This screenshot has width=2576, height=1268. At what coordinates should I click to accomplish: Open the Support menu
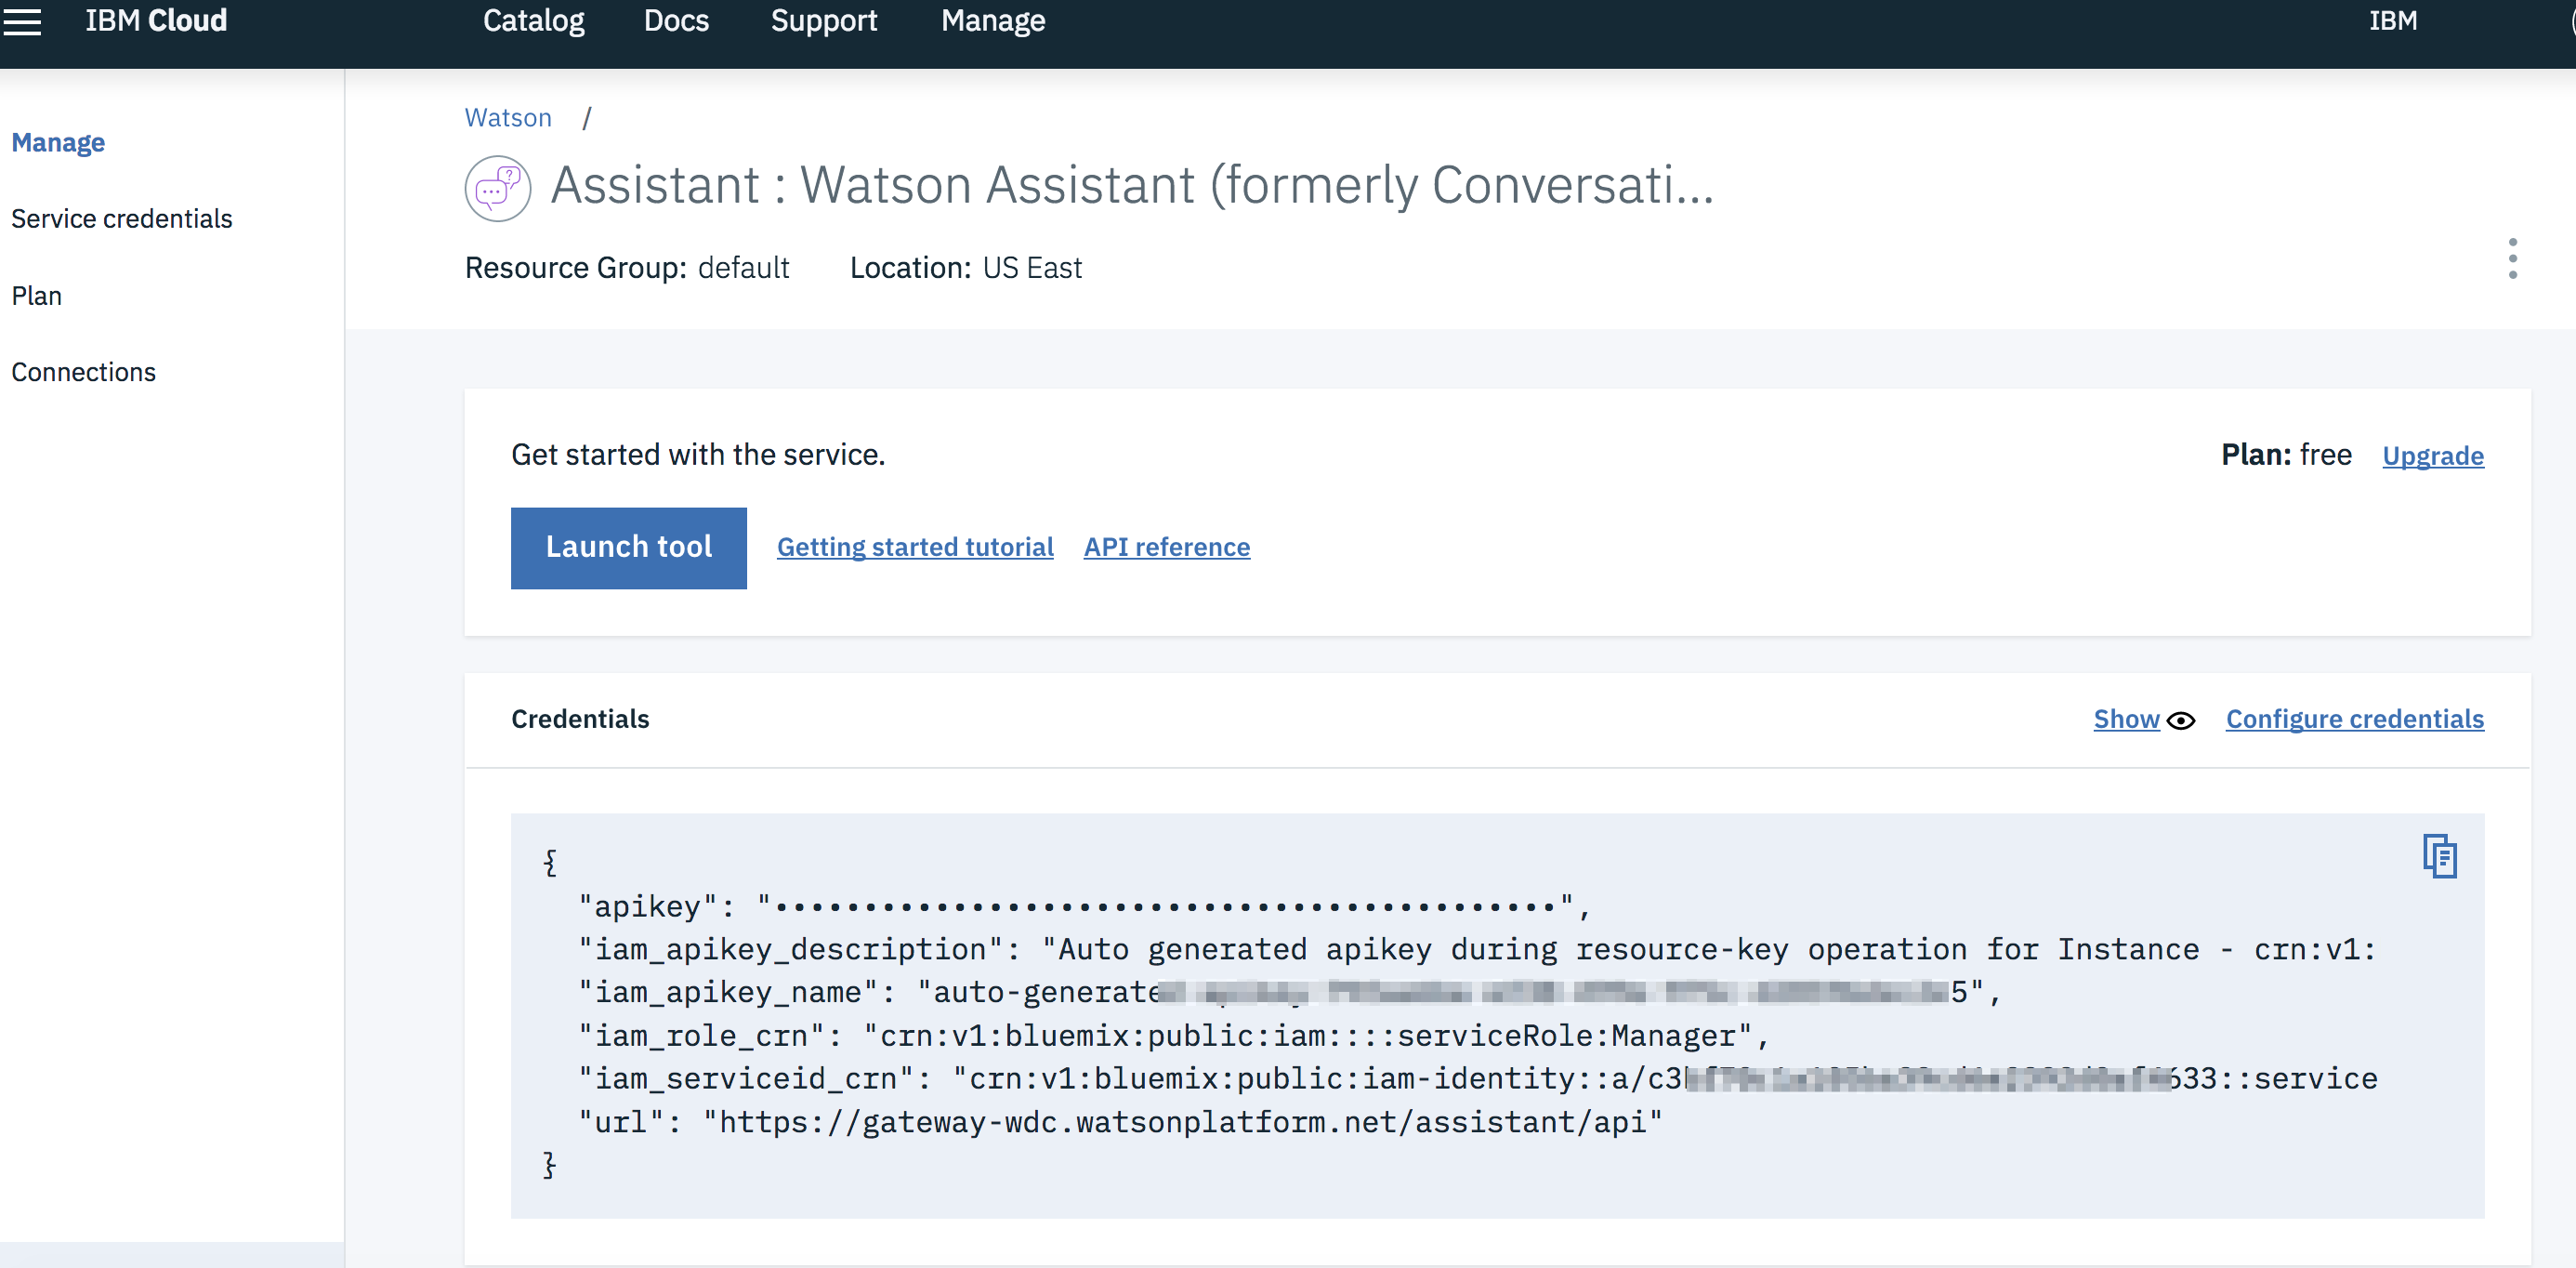[823, 21]
